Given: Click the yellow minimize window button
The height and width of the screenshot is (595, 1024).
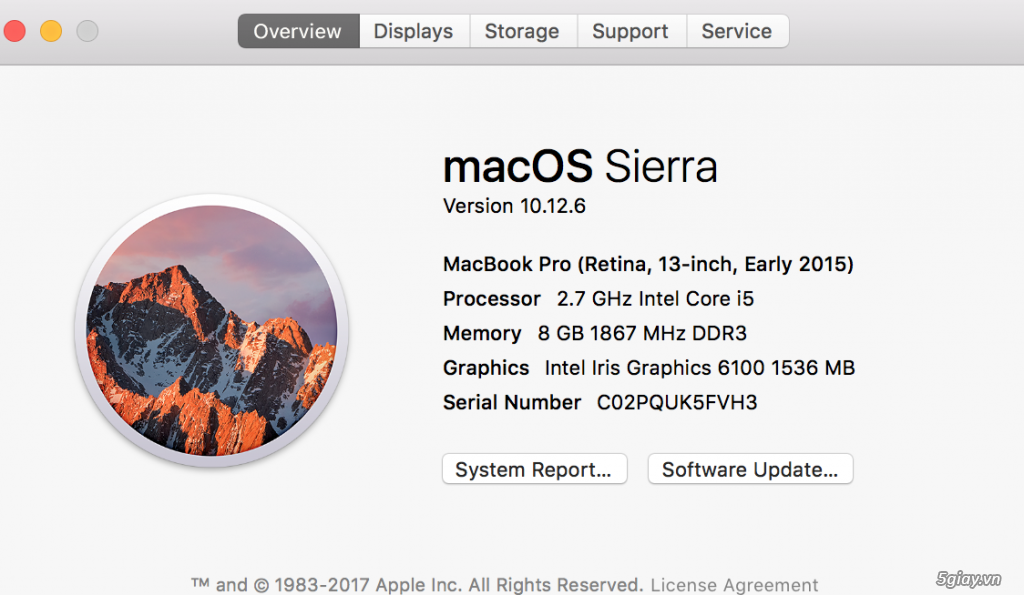Looking at the screenshot, I should click(51, 31).
